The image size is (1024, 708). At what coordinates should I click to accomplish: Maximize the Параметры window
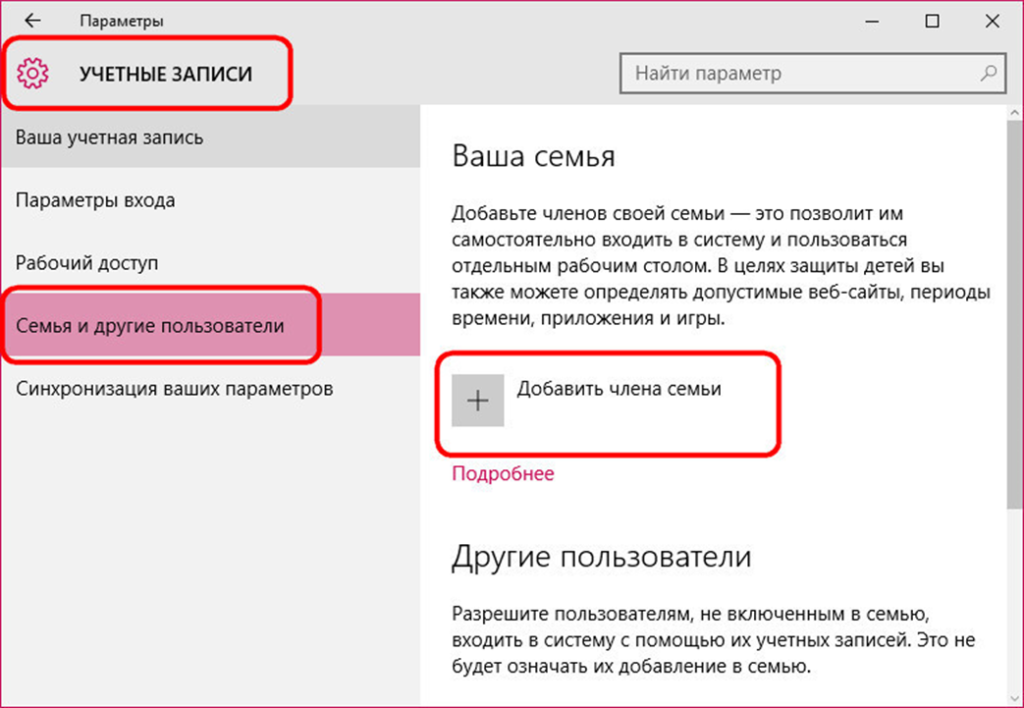(932, 21)
